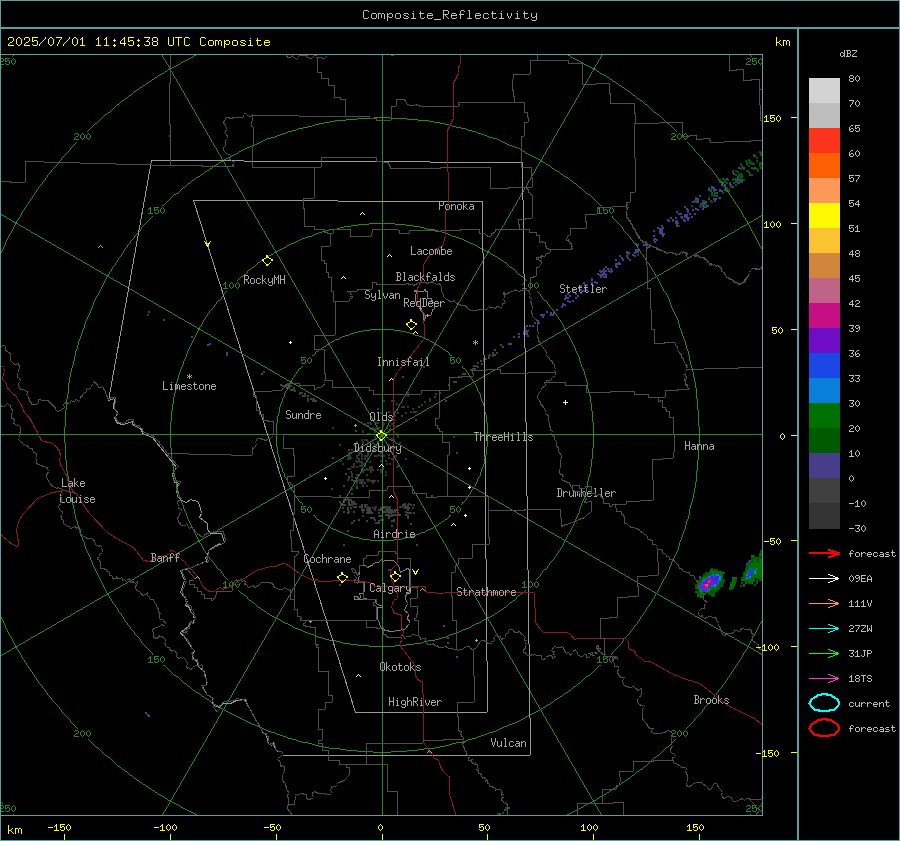This screenshot has height=841, width=900.
Task: Click the Blackfalds label
Action: point(425,277)
